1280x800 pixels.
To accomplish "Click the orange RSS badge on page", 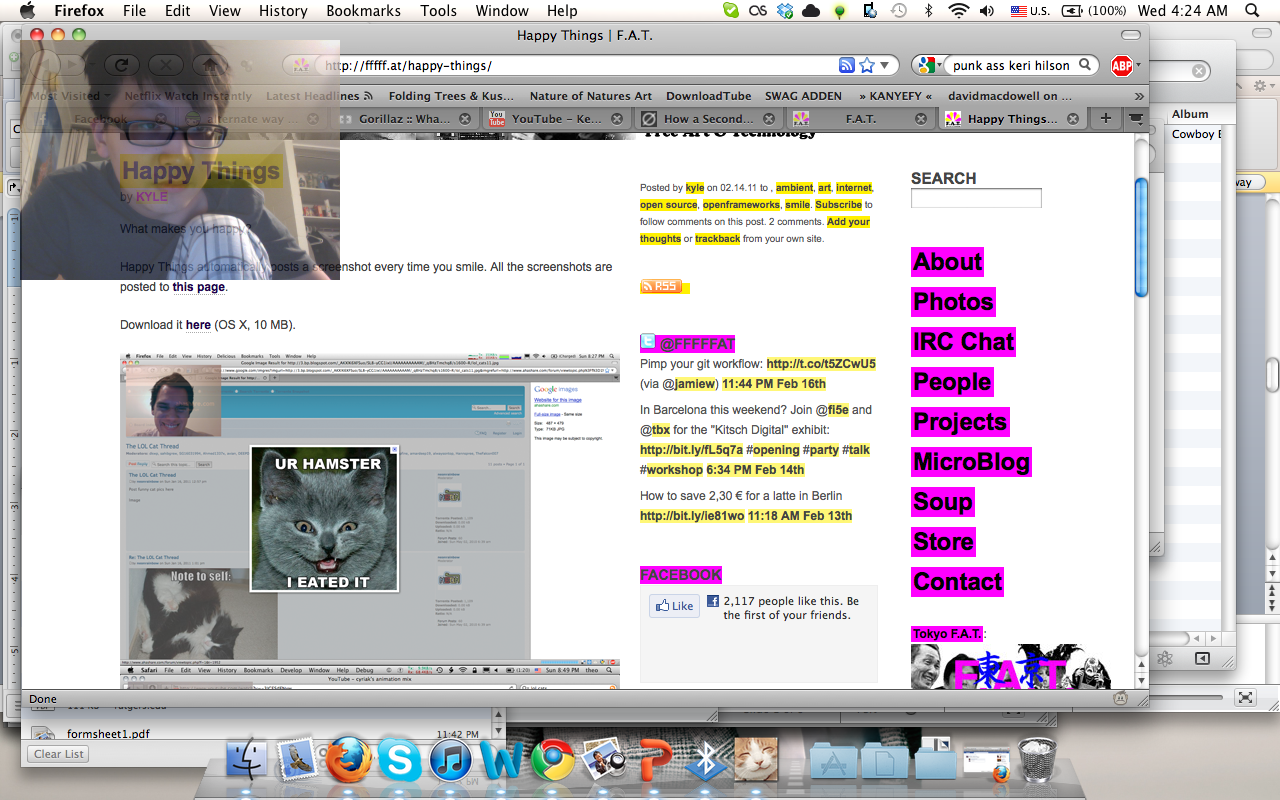I will click(660, 287).
